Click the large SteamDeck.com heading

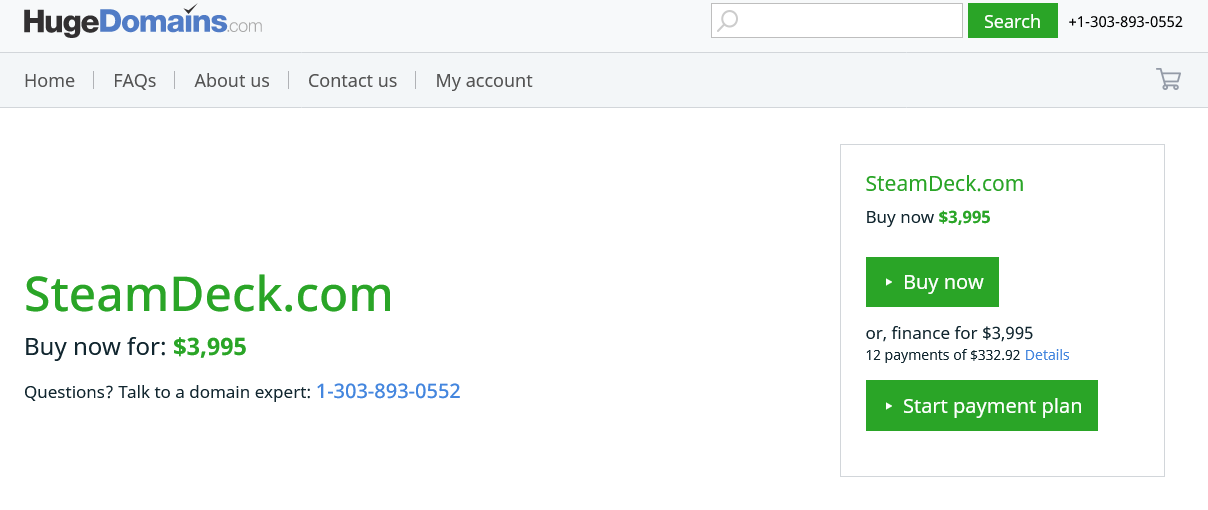208,294
